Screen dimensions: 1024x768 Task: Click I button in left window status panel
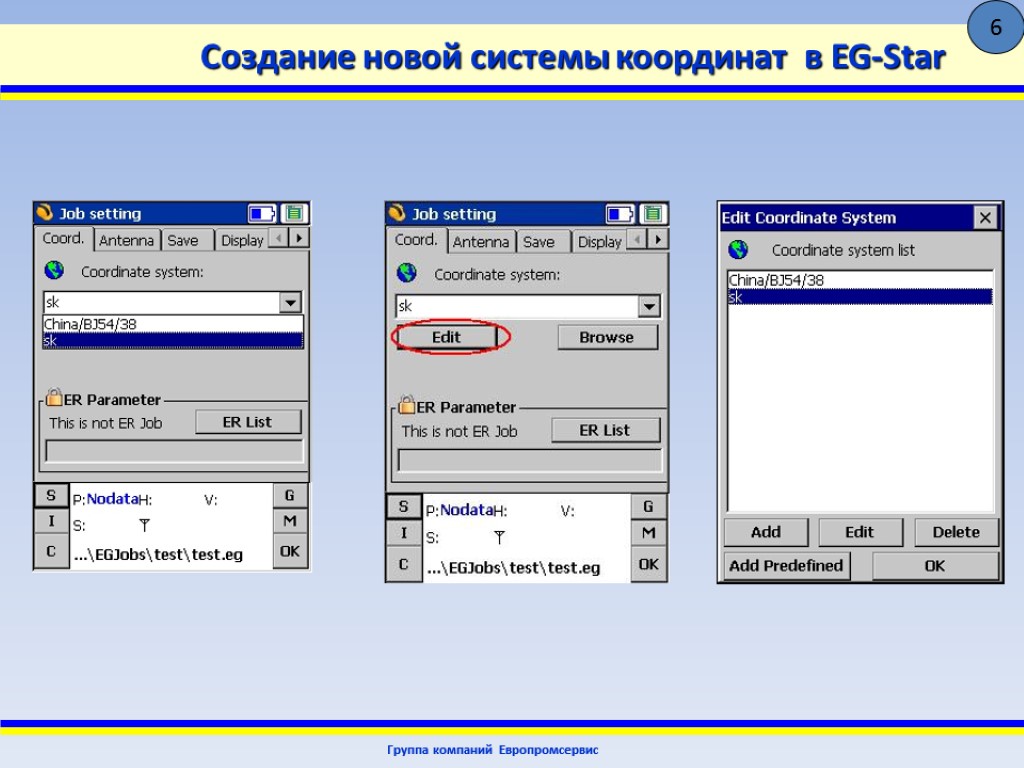[51, 521]
